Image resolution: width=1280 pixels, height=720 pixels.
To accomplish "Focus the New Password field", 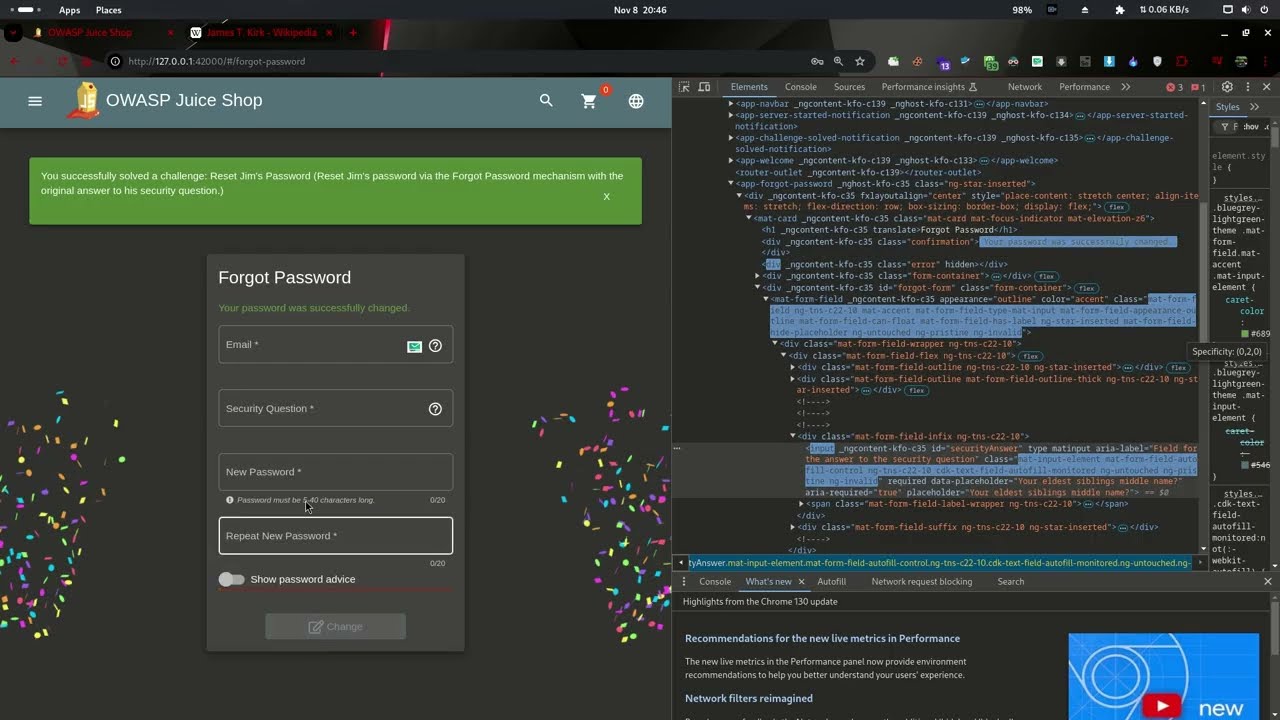I will [x=335, y=472].
